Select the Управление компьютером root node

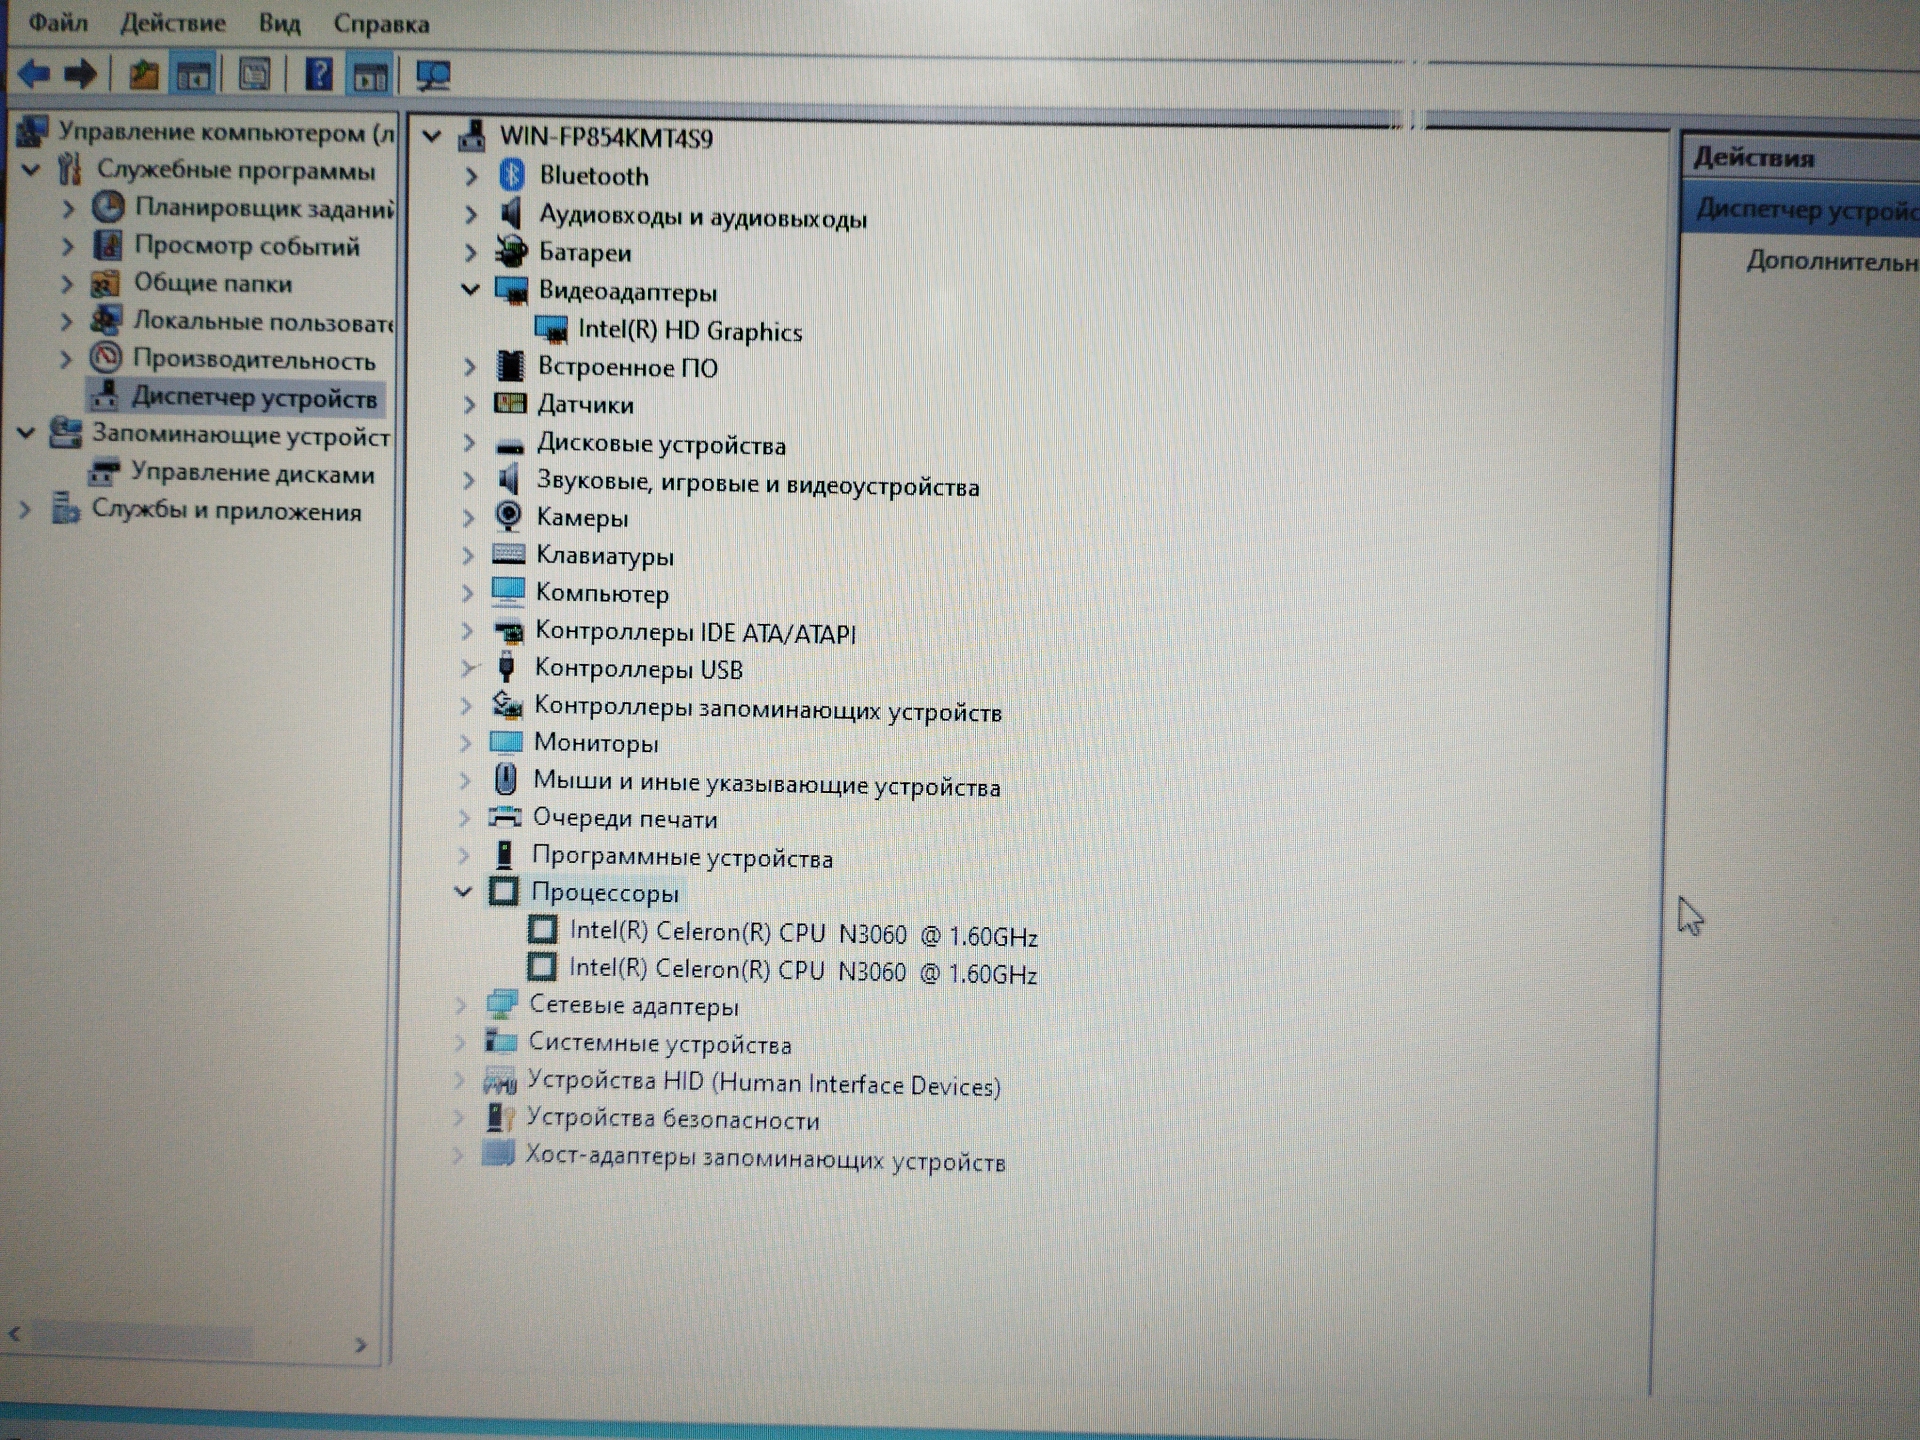pos(226,131)
